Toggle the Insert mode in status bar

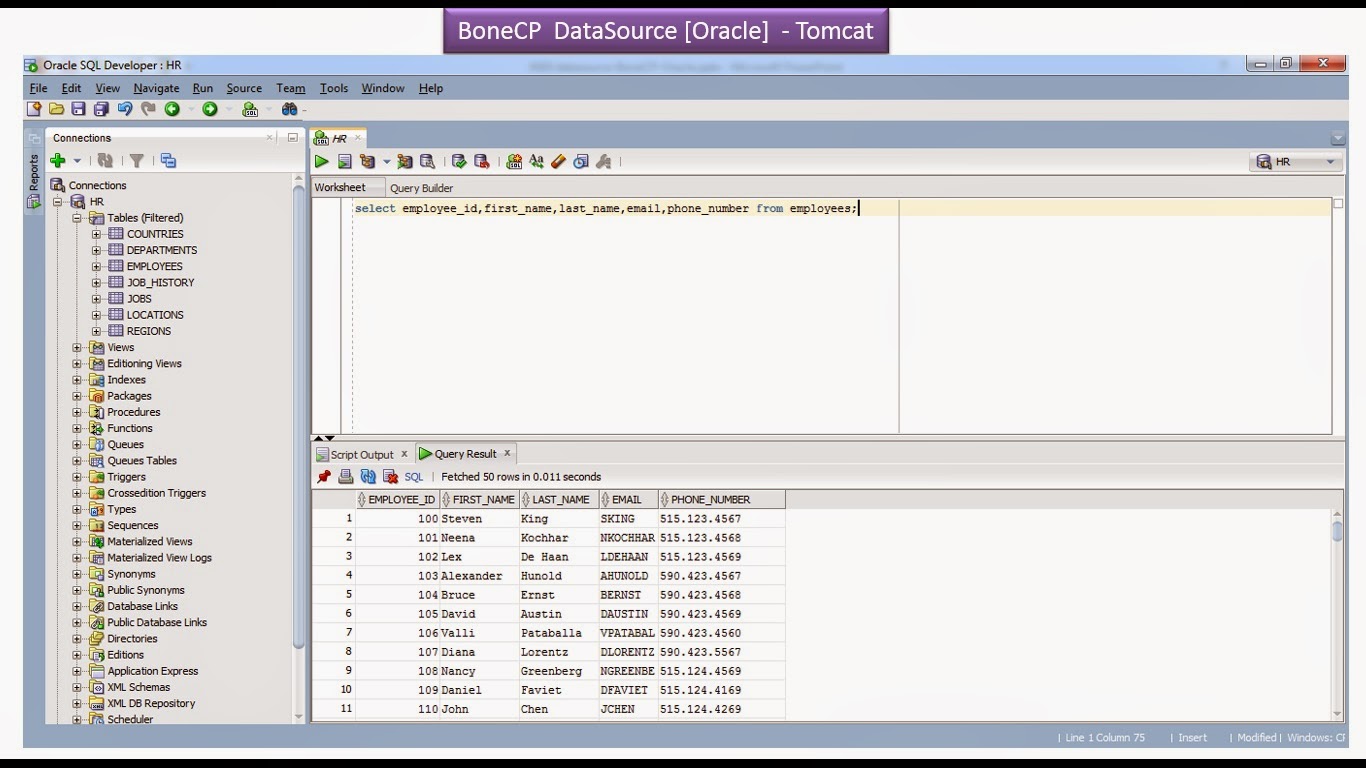(x=1192, y=738)
